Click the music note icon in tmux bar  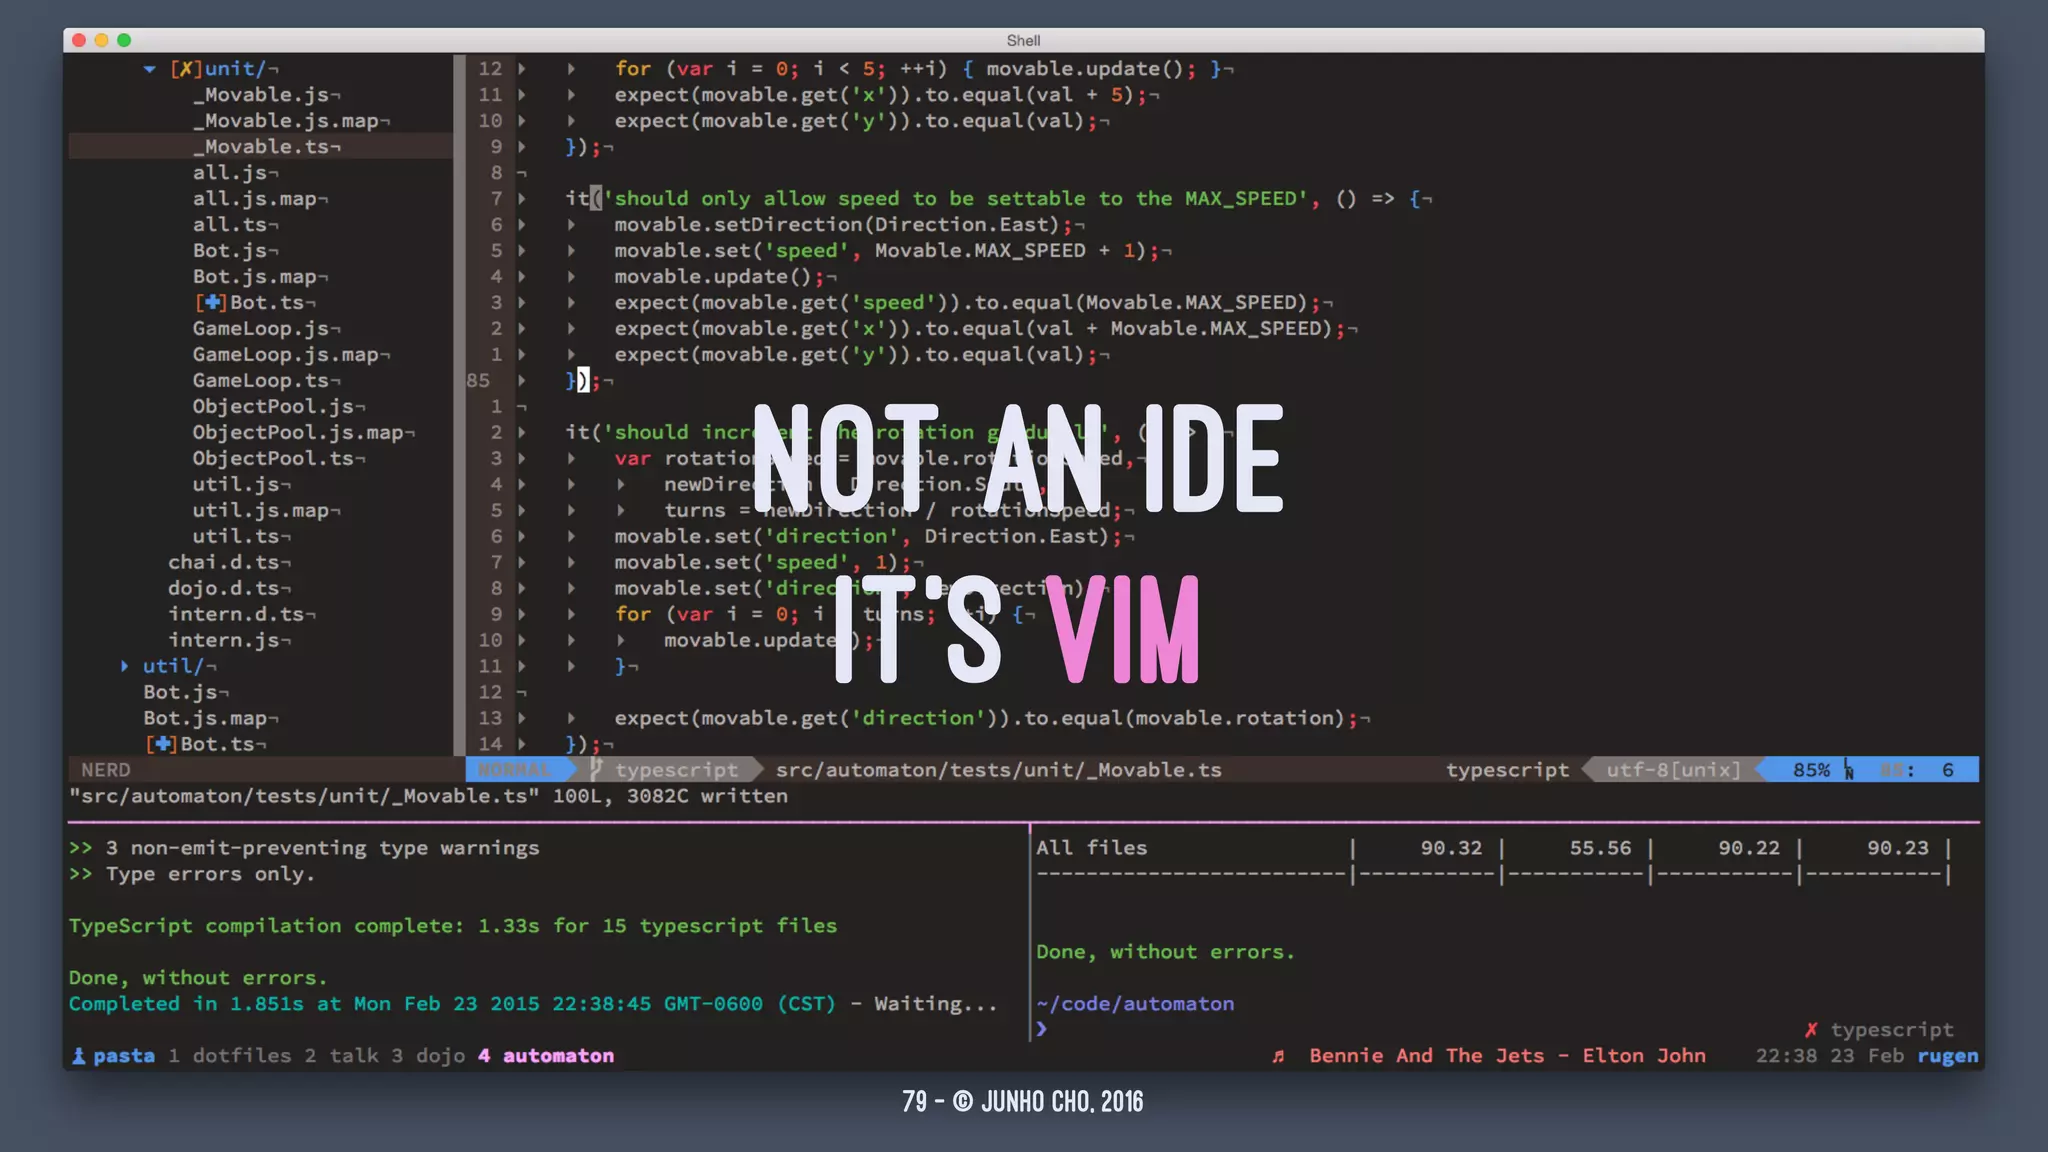pos(1278,1056)
